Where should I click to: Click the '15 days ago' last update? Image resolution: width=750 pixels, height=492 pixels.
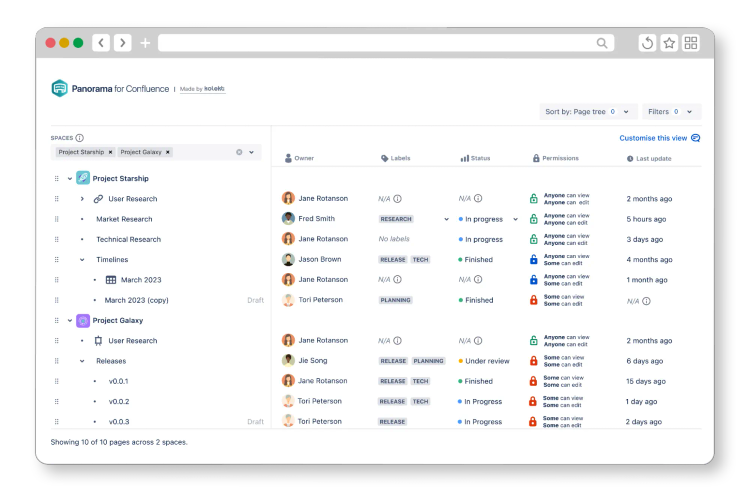(x=646, y=381)
